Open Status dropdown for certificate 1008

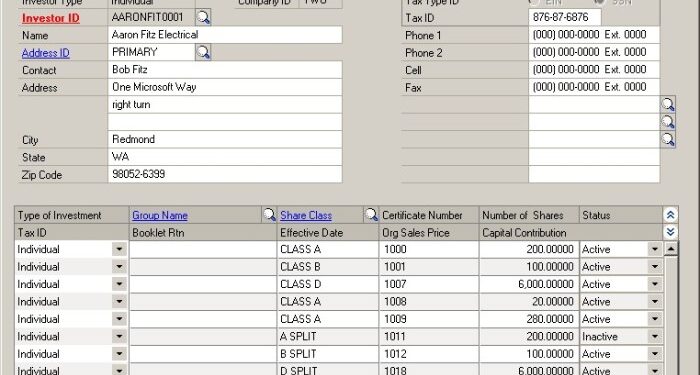click(x=655, y=301)
